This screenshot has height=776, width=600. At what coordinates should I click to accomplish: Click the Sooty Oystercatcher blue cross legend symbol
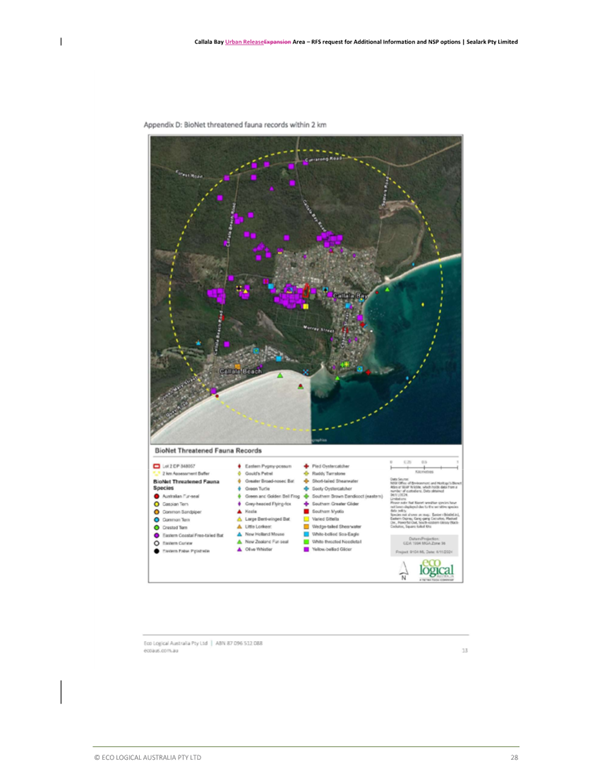coord(306,489)
